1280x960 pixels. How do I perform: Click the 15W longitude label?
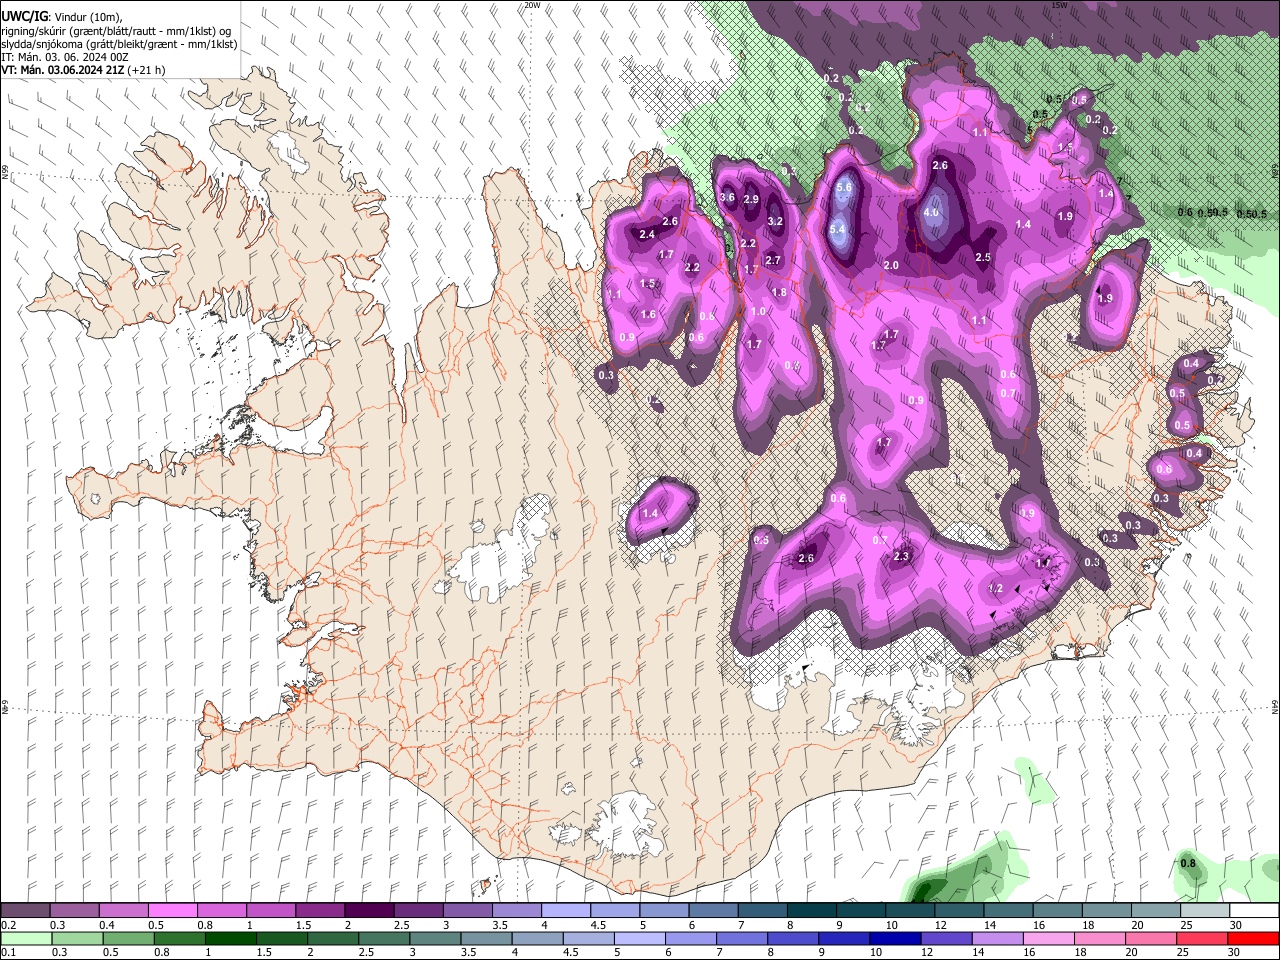[x=1059, y=5]
